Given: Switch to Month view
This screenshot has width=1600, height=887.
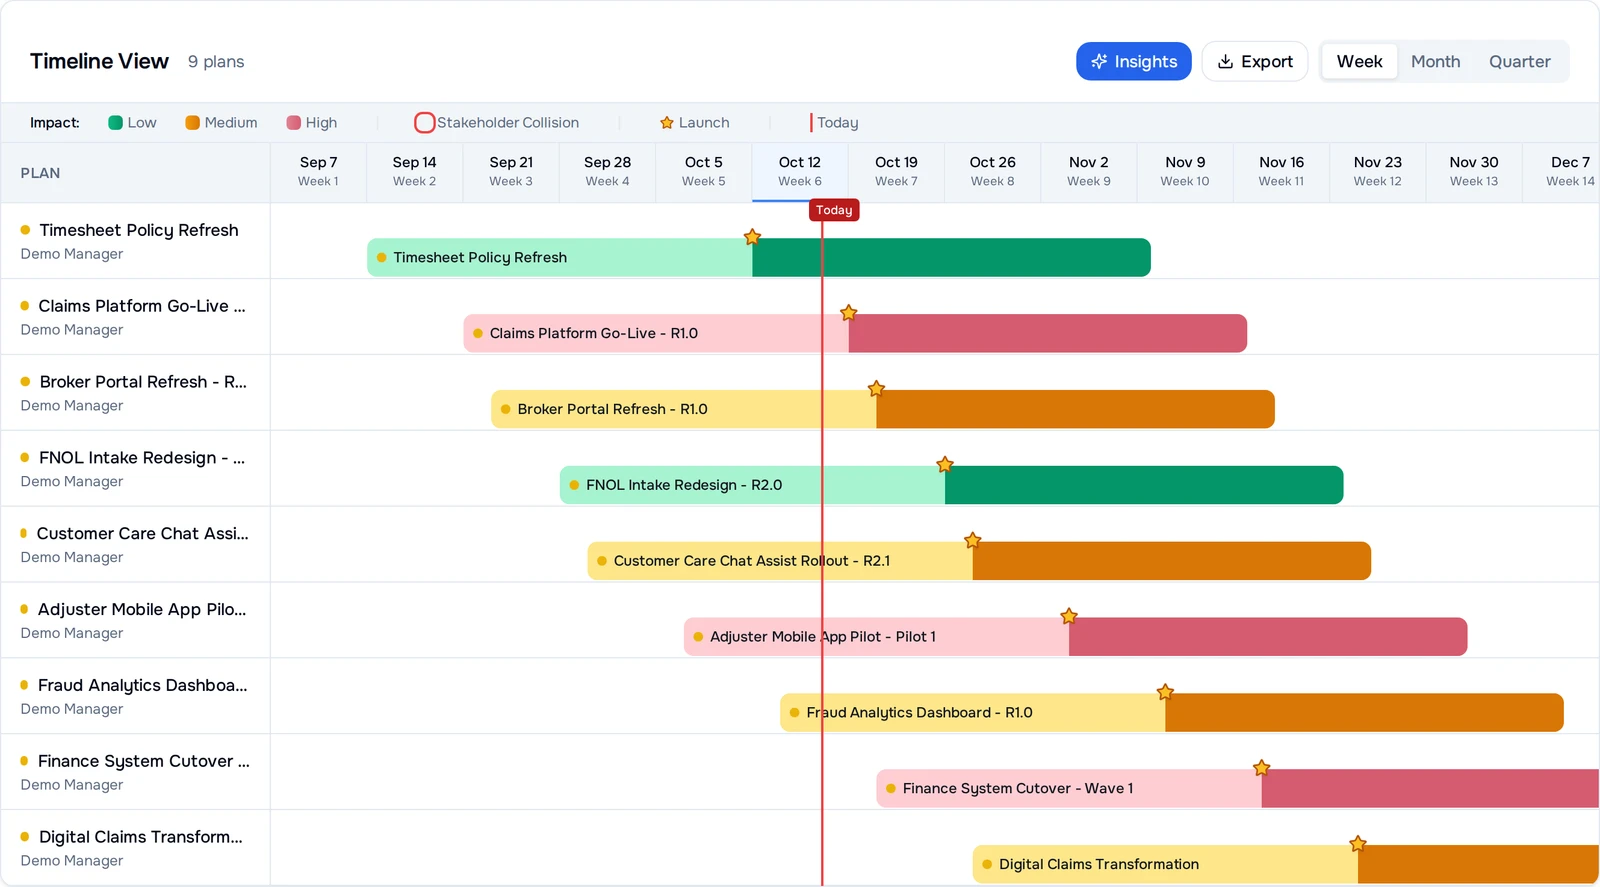Looking at the screenshot, I should (1435, 61).
